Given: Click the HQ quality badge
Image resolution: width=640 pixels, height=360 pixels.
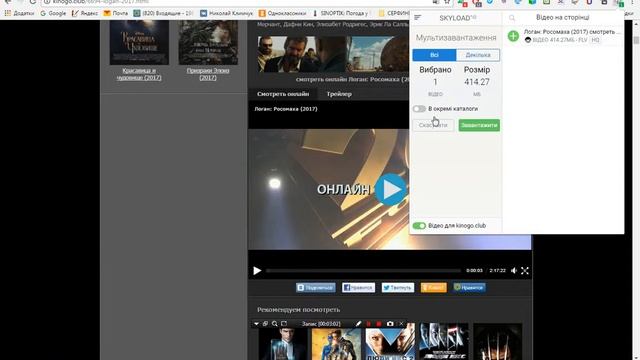Looking at the screenshot, I should click(596, 40).
